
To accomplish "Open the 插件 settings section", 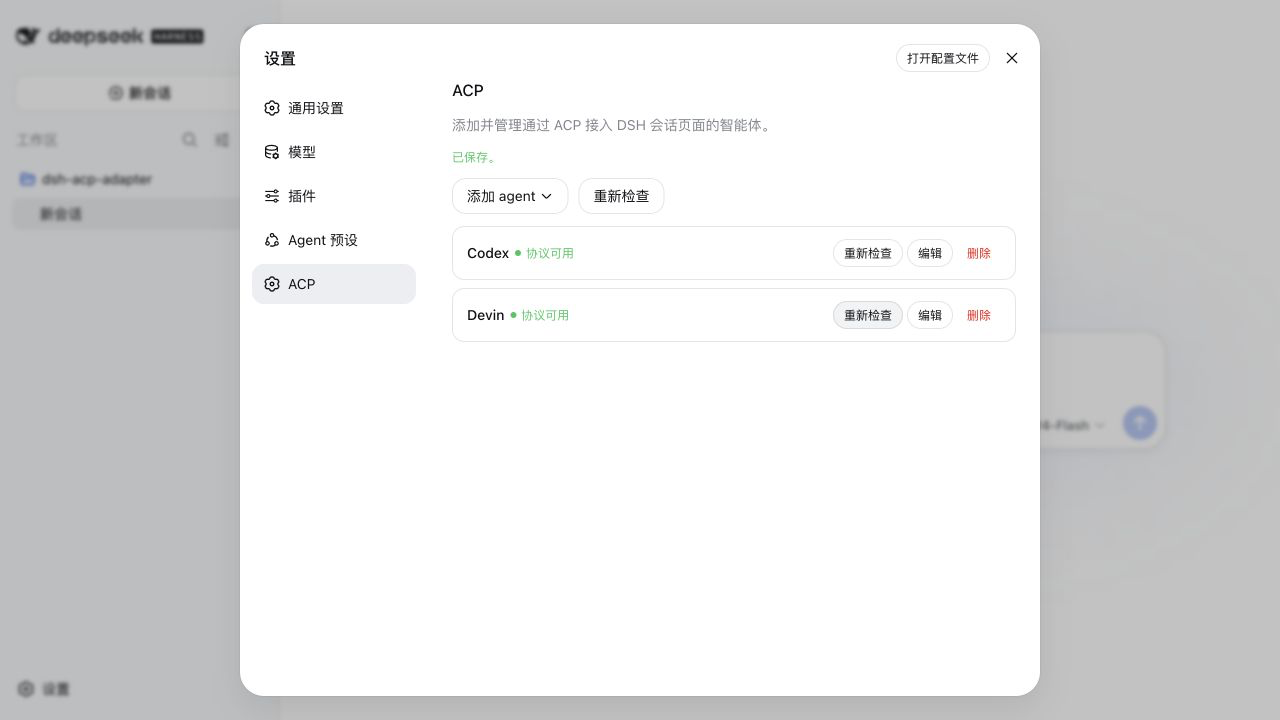I will click(334, 196).
